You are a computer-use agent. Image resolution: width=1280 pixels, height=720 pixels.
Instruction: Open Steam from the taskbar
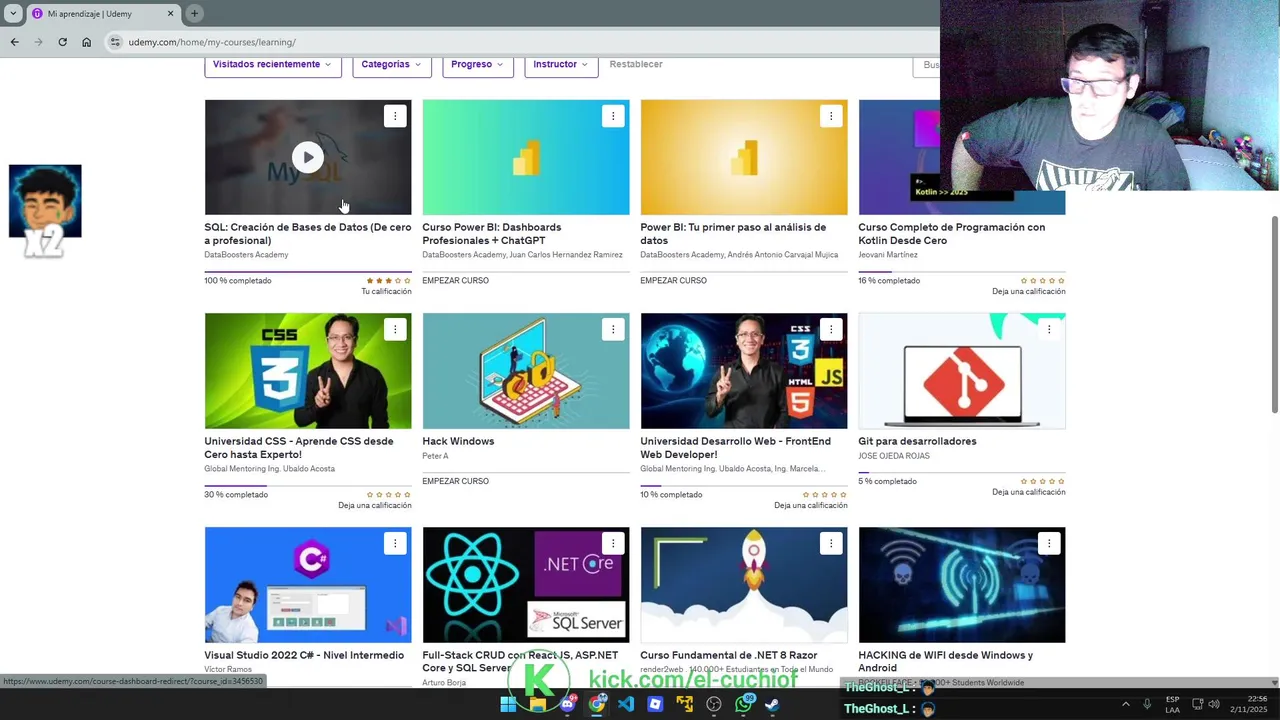point(772,704)
